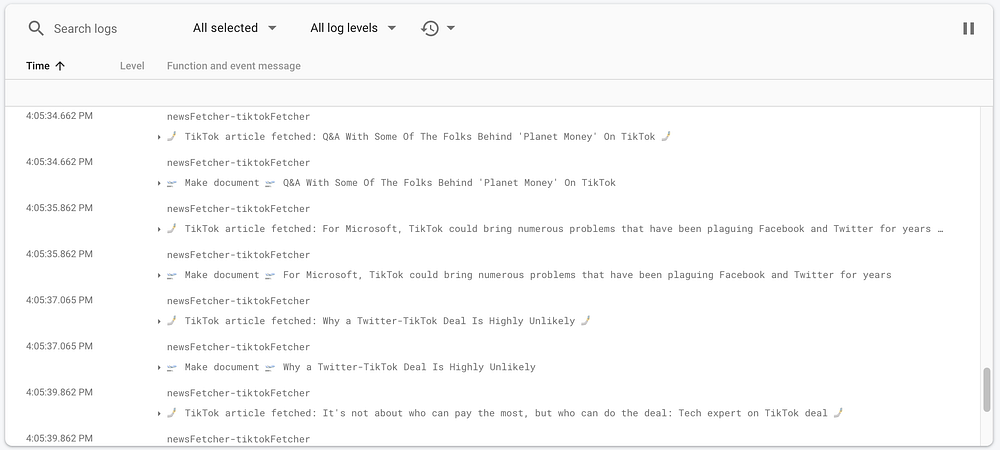Expand 'TikTok article fetched: Q&A With Some' entry
This screenshot has height=450, width=1000.
(159, 137)
